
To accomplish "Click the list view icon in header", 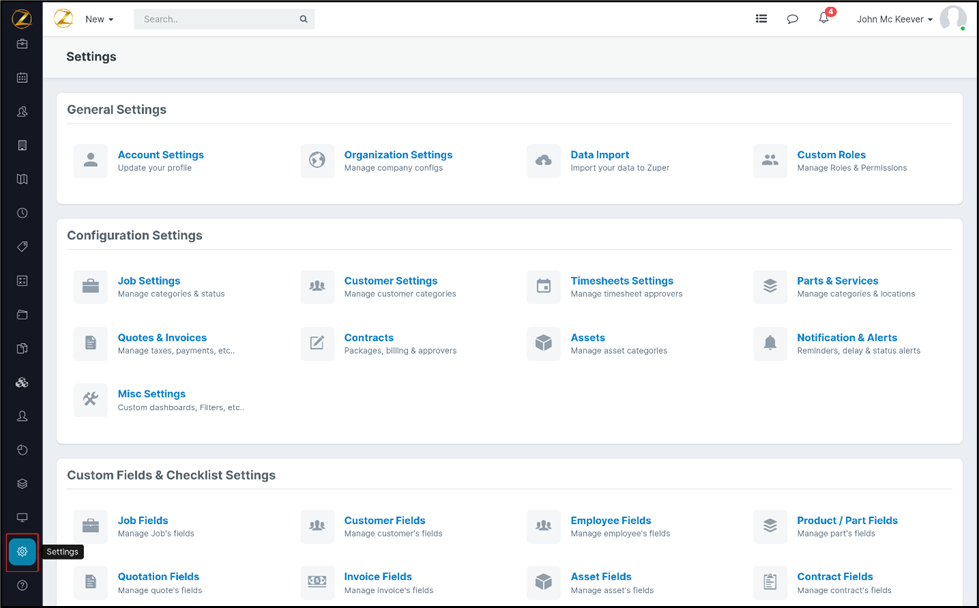I will point(761,19).
